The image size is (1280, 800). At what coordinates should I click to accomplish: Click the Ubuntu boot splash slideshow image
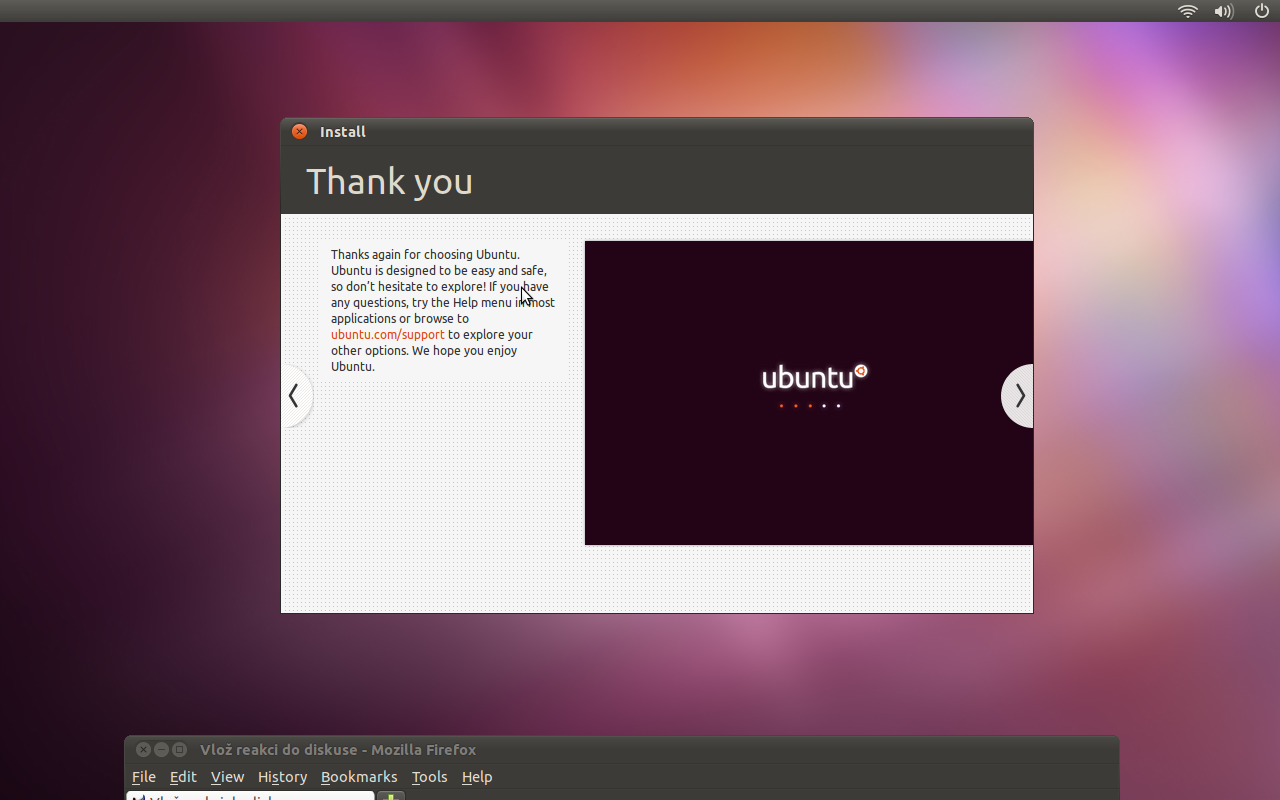point(808,393)
